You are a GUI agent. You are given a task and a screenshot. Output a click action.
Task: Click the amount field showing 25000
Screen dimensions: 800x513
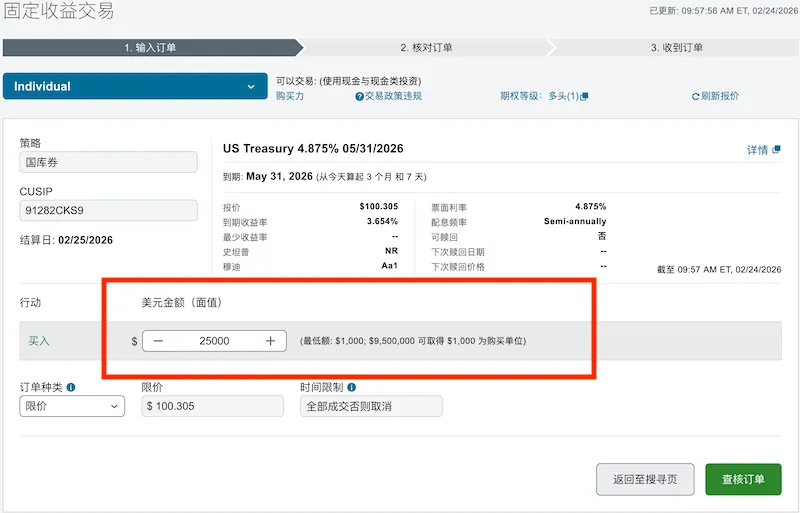[x=214, y=341]
